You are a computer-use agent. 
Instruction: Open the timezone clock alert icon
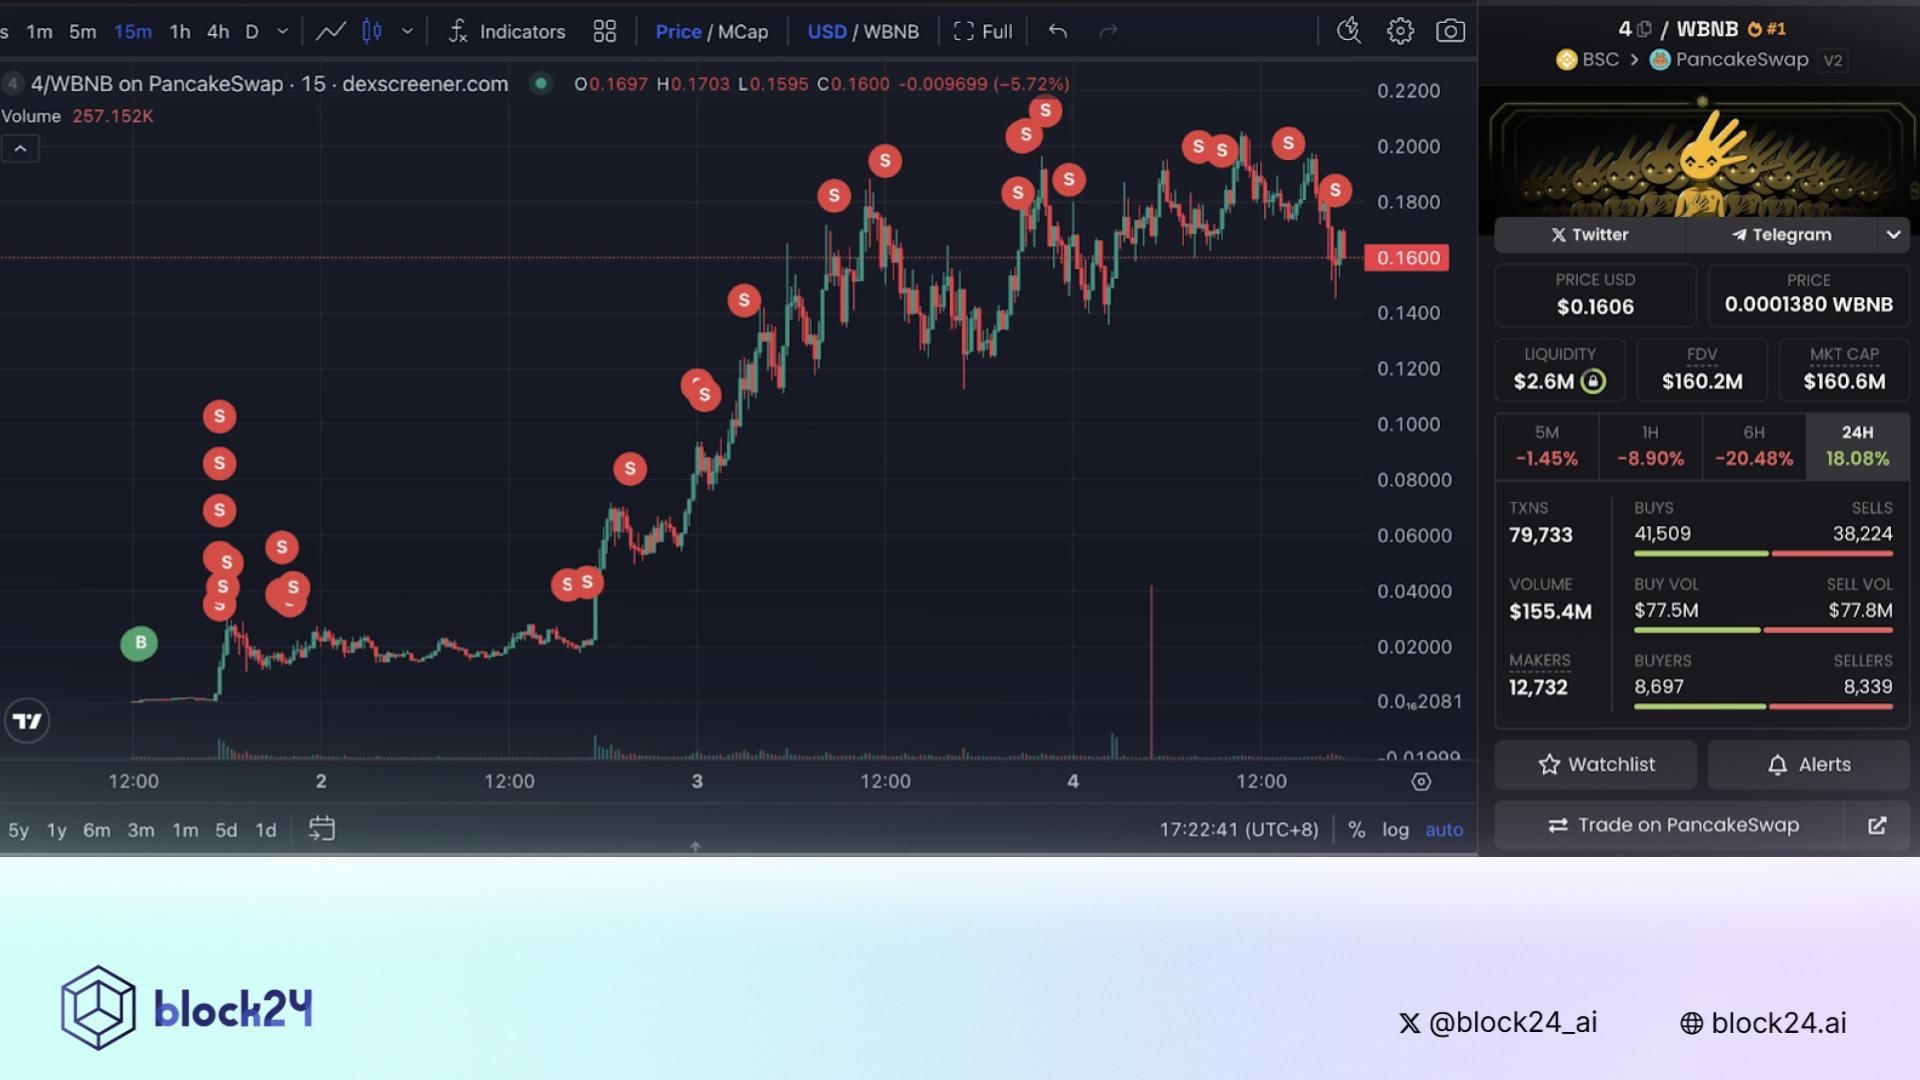coord(1348,31)
